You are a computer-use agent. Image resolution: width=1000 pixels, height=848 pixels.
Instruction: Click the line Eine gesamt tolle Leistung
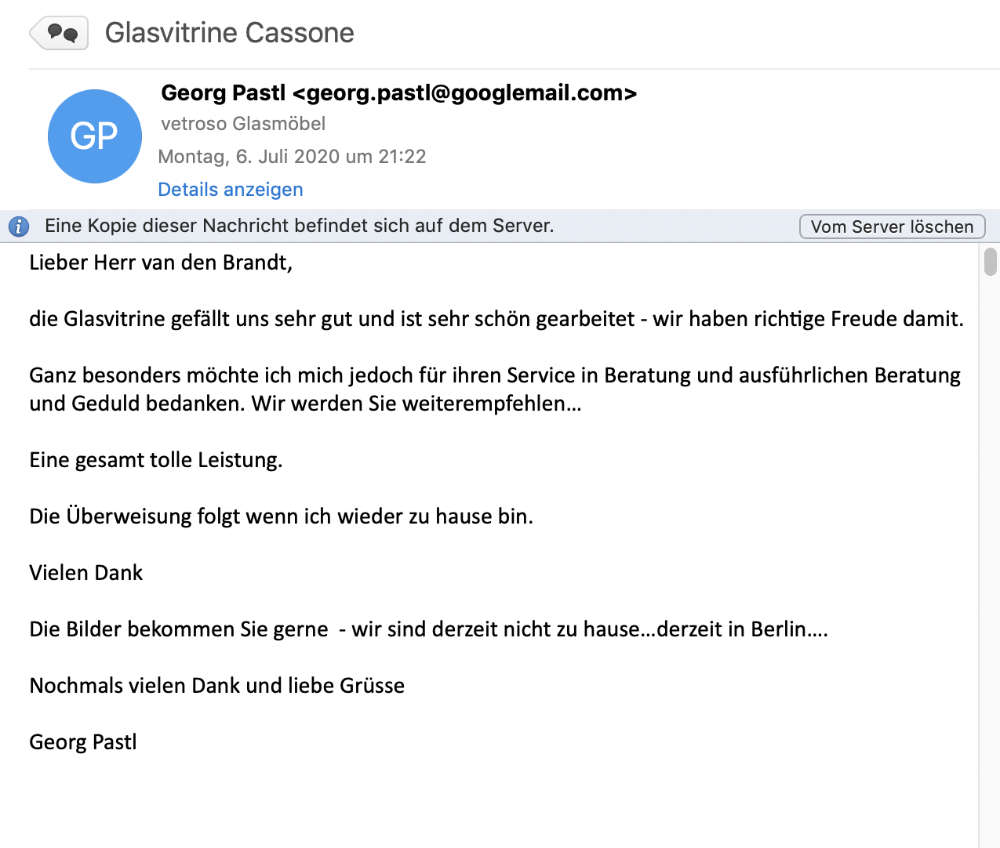pyautogui.click(x=156, y=461)
